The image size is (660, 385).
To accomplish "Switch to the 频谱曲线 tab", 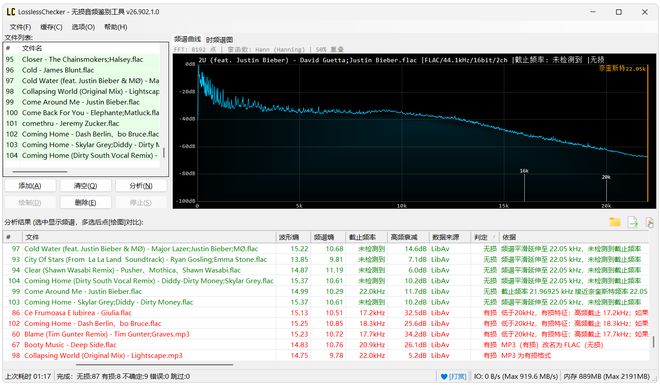I will pos(188,39).
